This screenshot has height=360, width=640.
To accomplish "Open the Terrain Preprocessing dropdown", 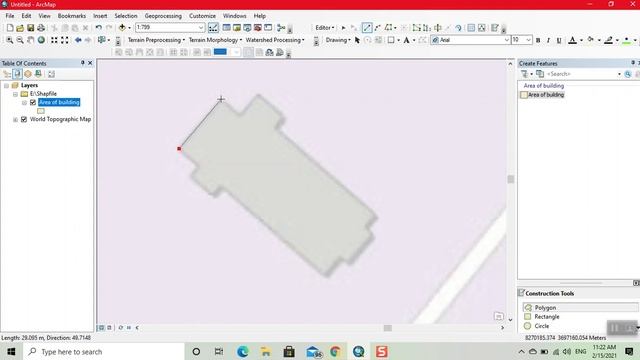I will (156, 40).
